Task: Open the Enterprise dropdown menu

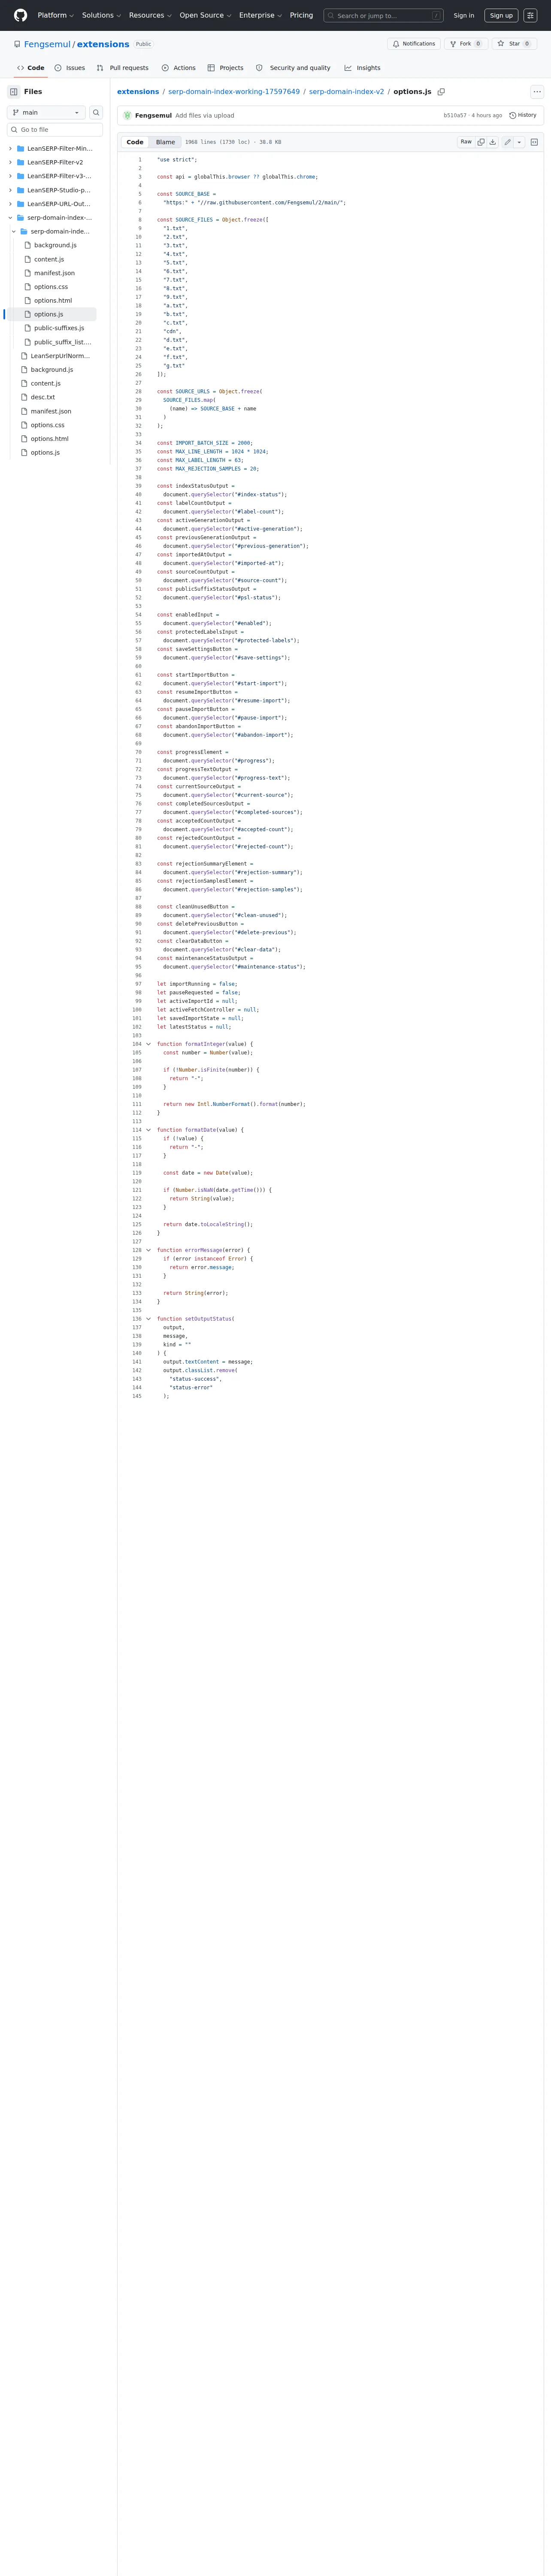Action: tap(260, 15)
